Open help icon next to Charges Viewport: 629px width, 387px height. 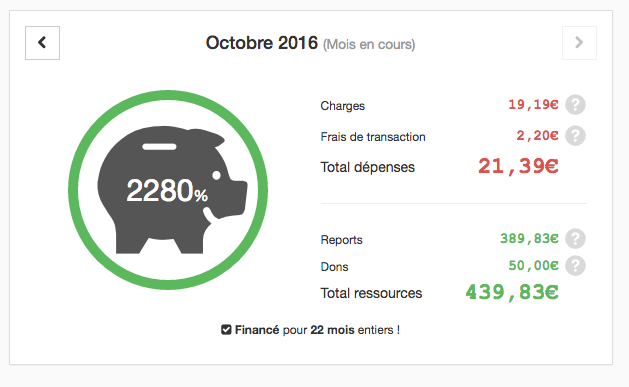[x=575, y=105]
